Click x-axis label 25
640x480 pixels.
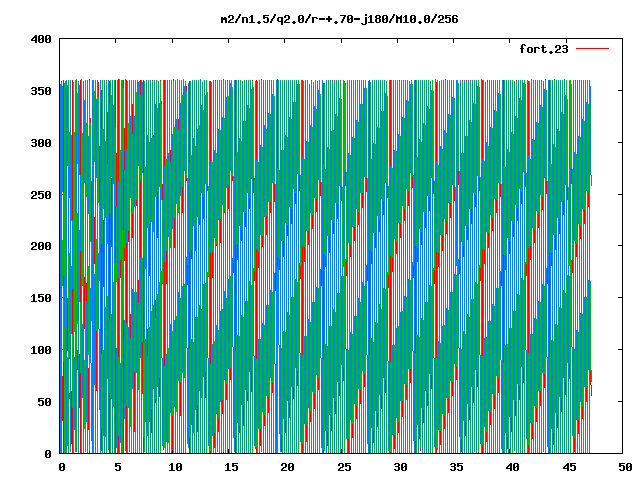pyautogui.click(x=344, y=467)
